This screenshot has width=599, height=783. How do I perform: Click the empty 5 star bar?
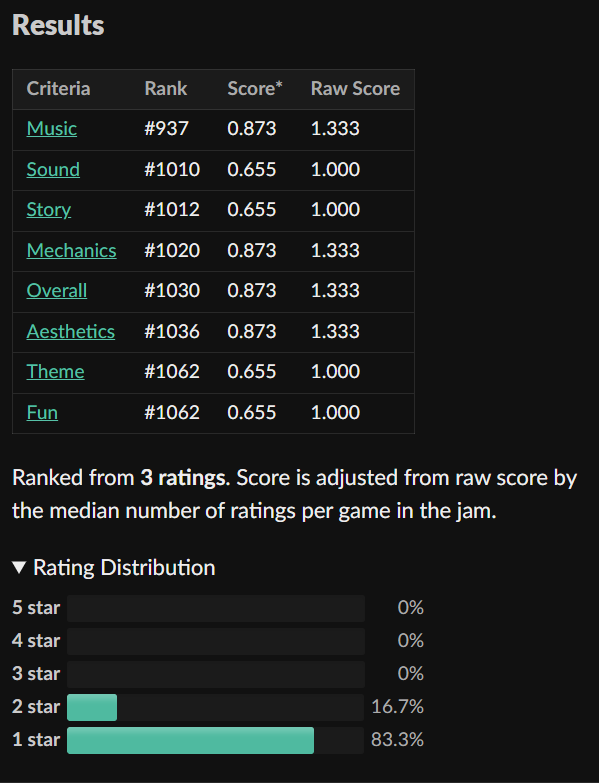pyautogui.click(x=216, y=608)
